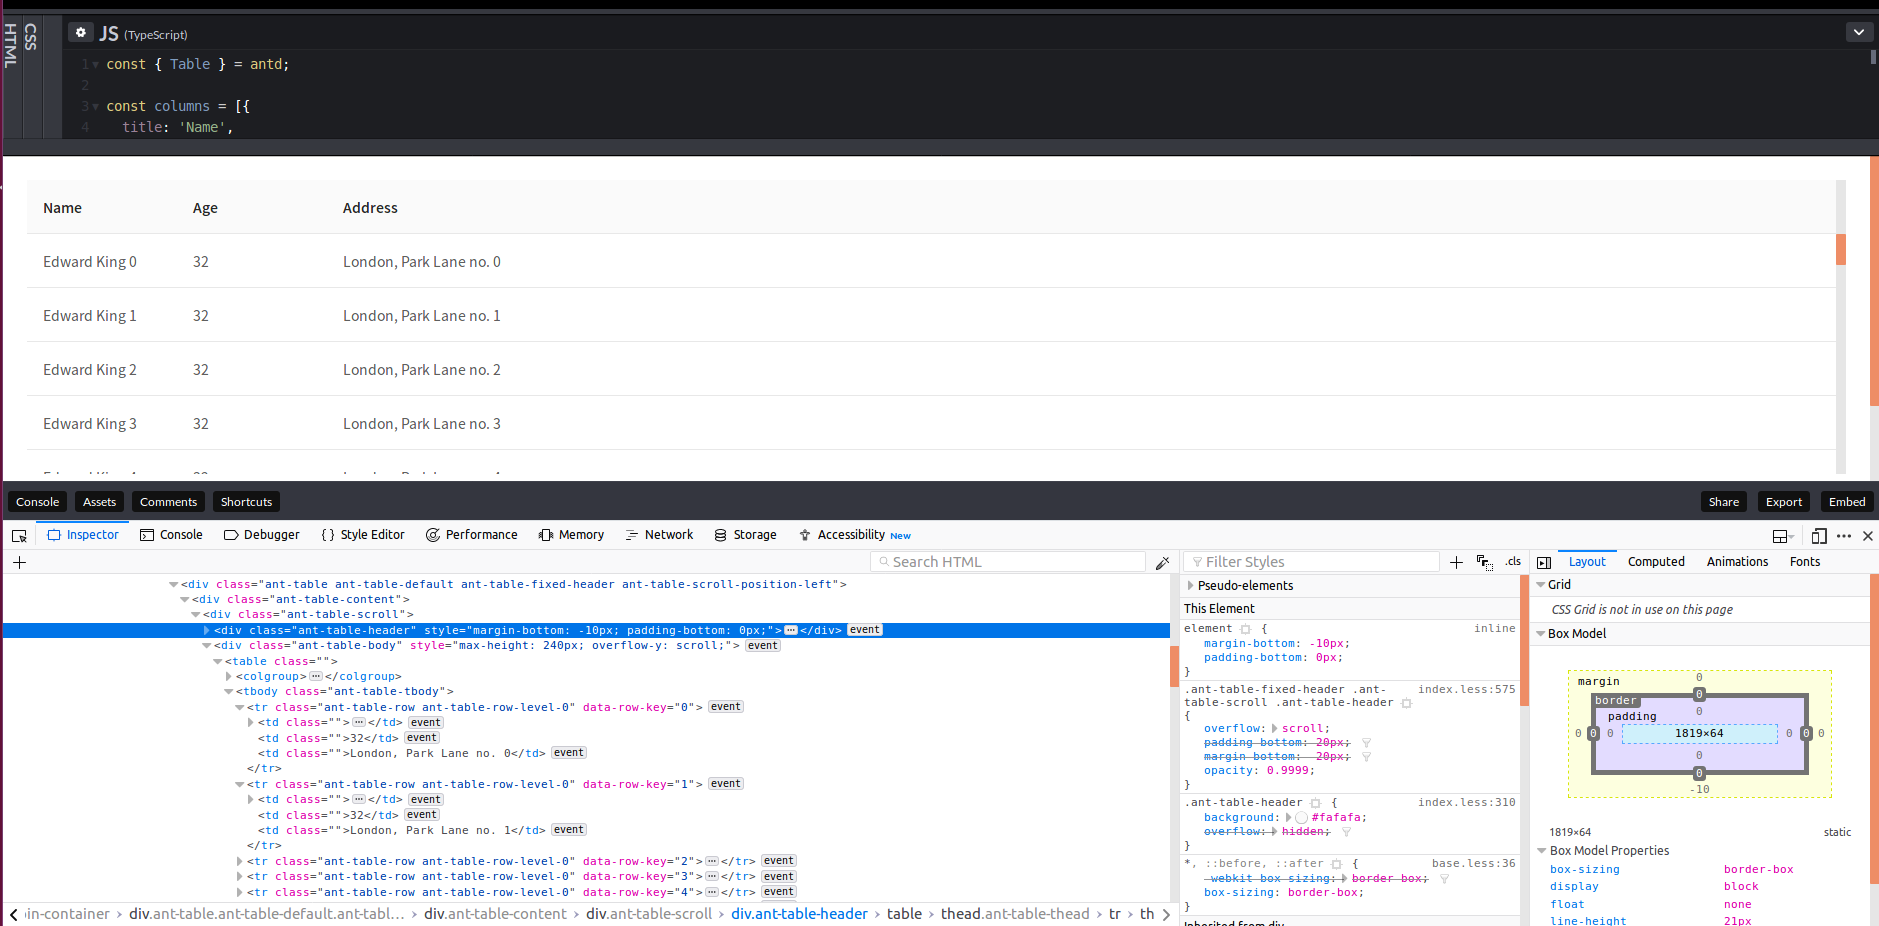Image resolution: width=1879 pixels, height=926 pixels.
Task: Open the Fonts sidebar tab
Action: (x=1805, y=562)
